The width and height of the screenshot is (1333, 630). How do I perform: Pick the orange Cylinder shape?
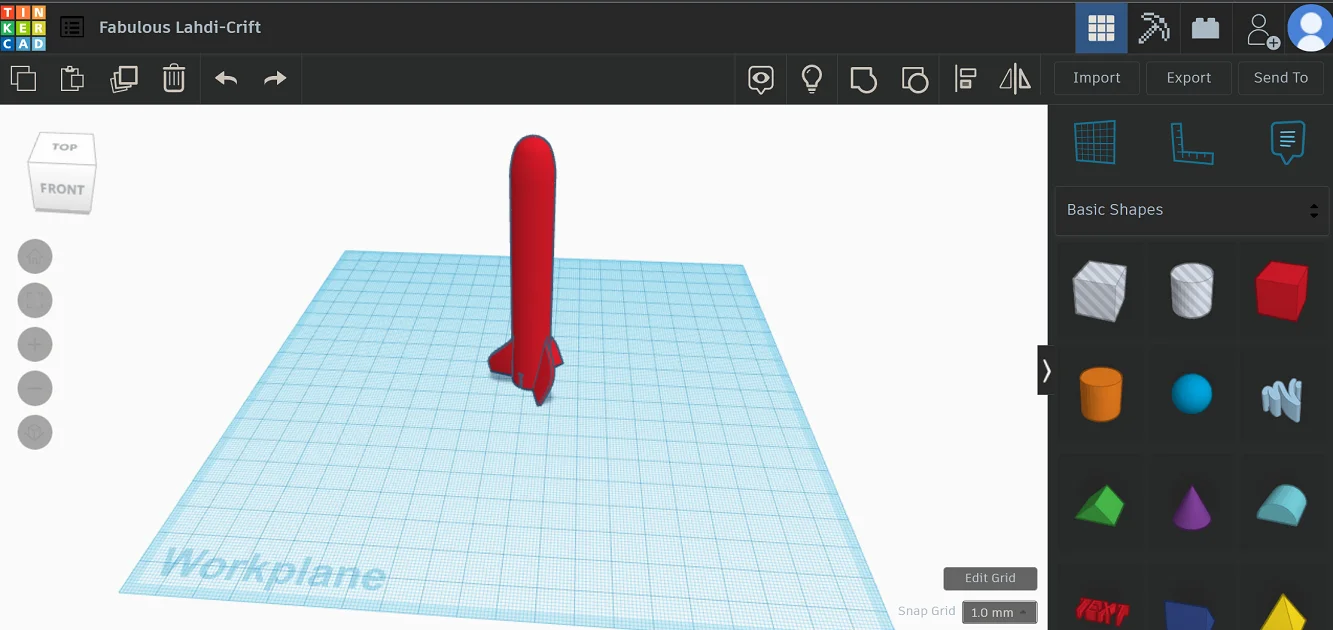pos(1100,393)
